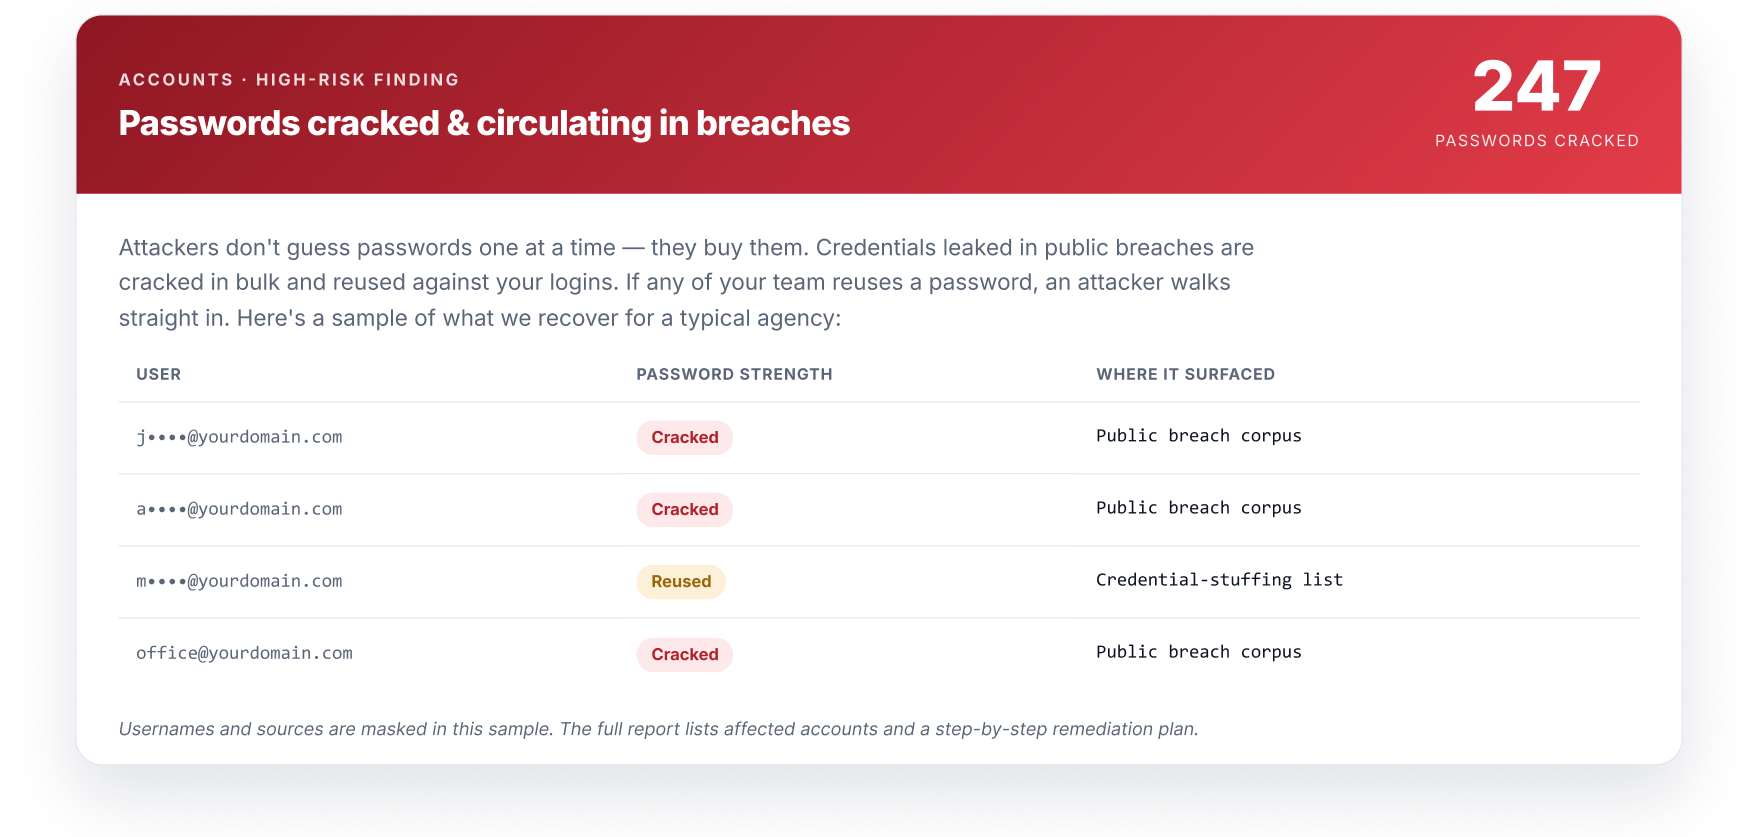Select the a••••@yourdomain.com user row
Viewport: 1758px width, 837px height.
[x=879, y=510]
